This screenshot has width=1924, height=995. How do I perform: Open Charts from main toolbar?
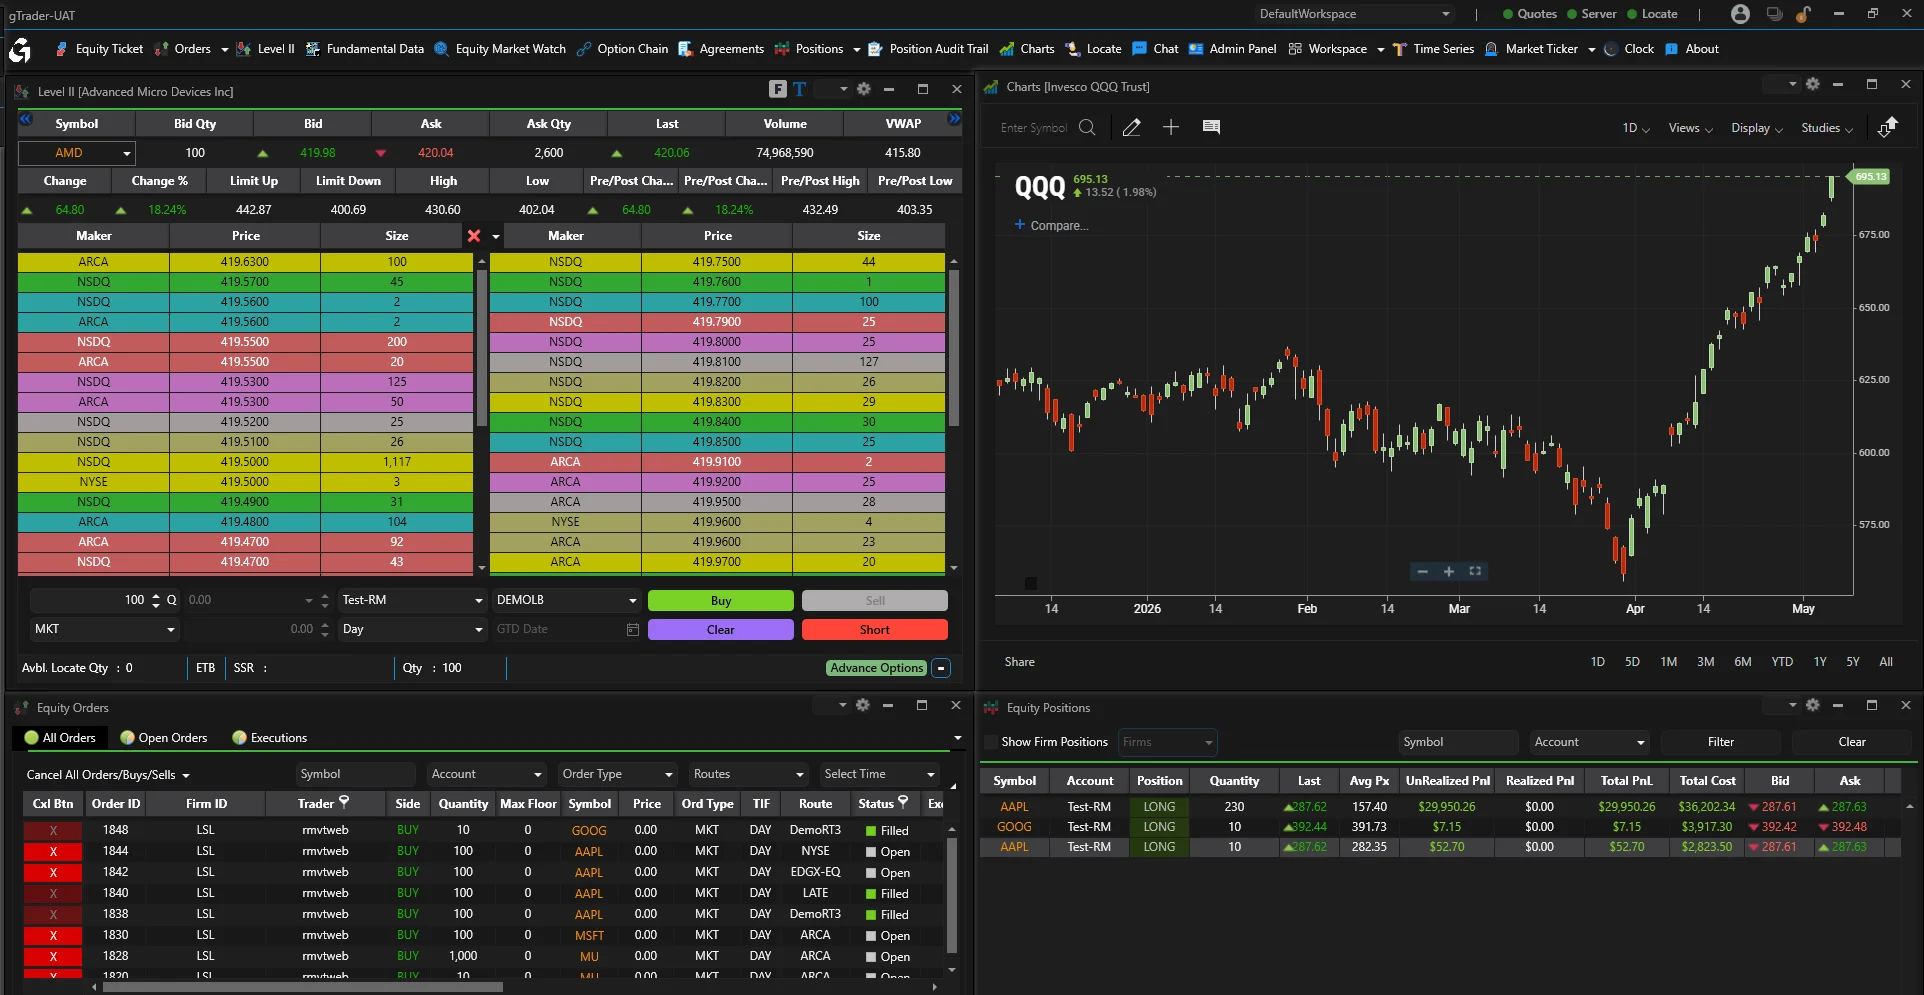1027,49
